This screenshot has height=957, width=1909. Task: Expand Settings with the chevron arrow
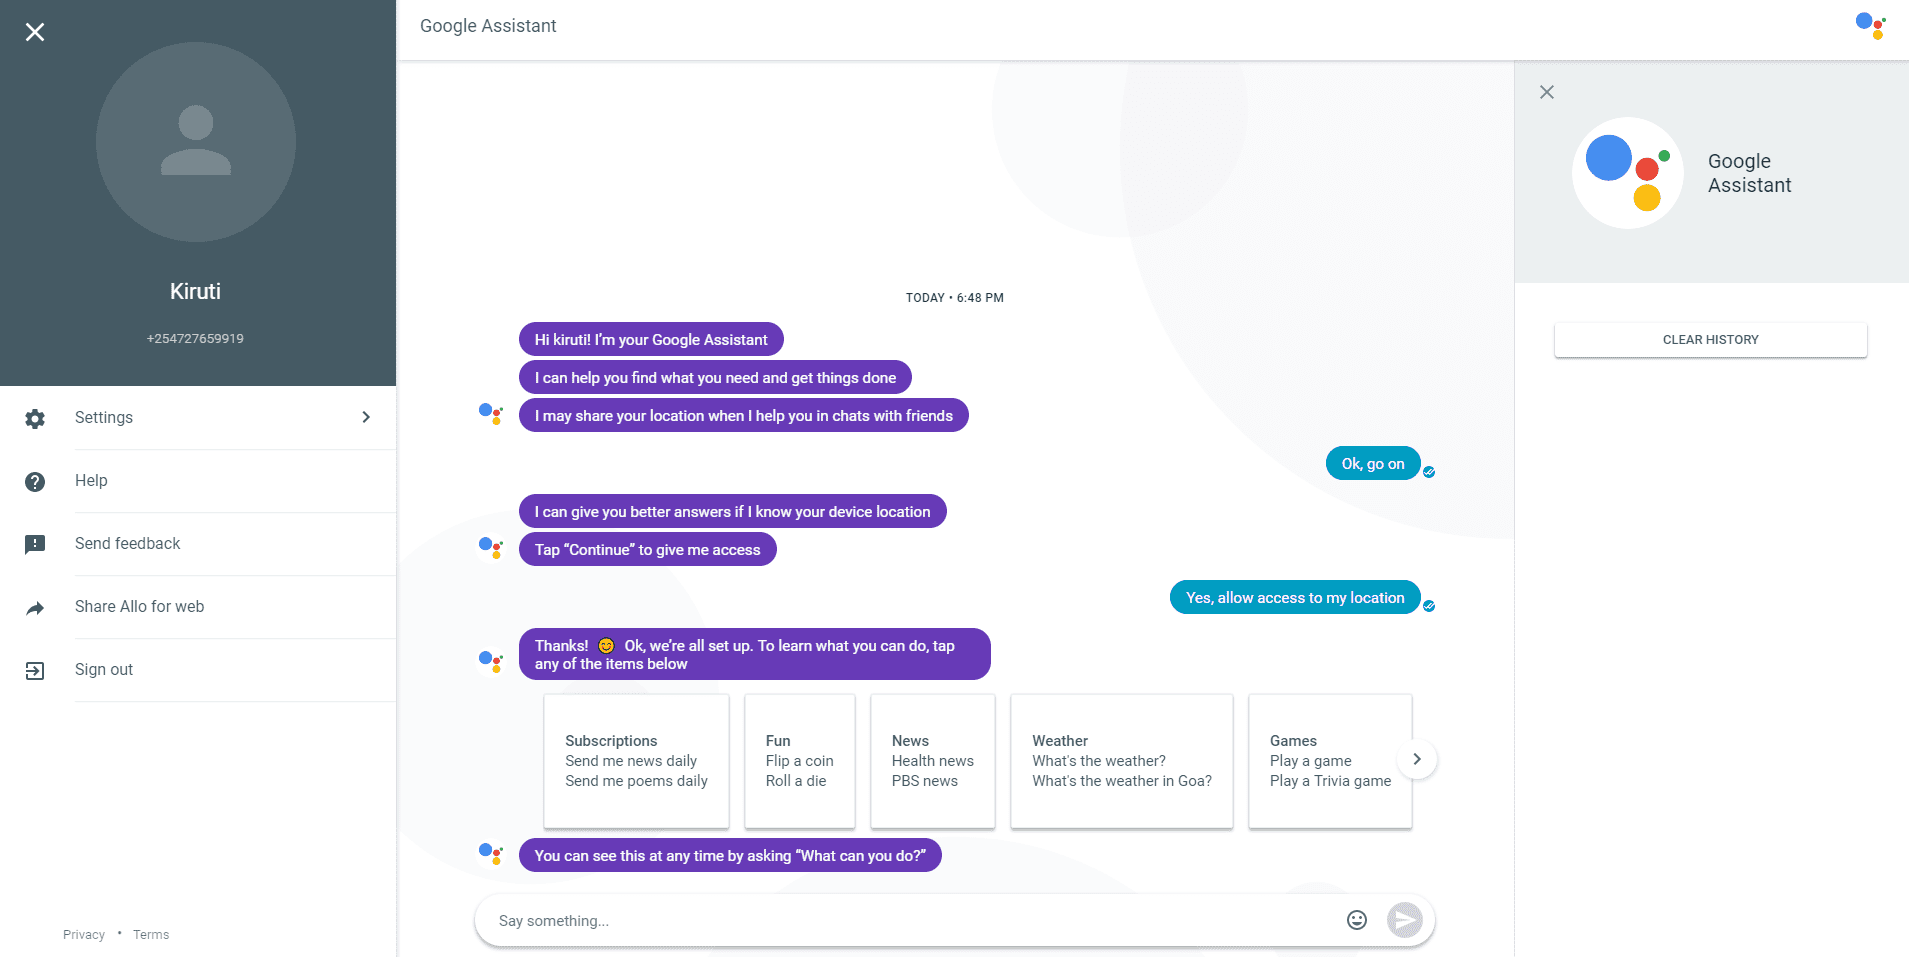pos(366,417)
